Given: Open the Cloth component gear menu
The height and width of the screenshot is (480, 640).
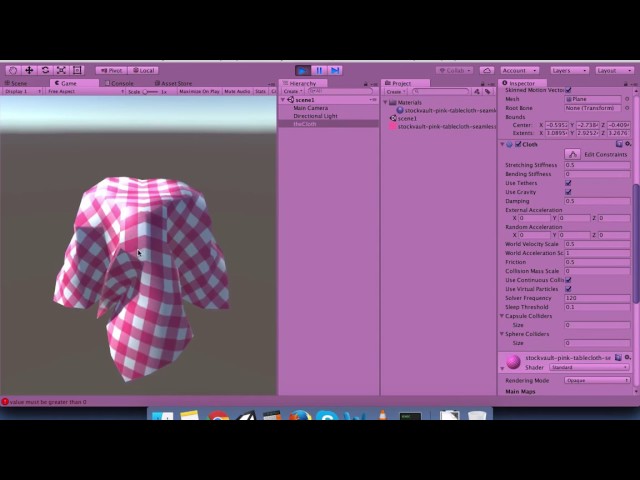Looking at the screenshot, I should coord(628,144).
